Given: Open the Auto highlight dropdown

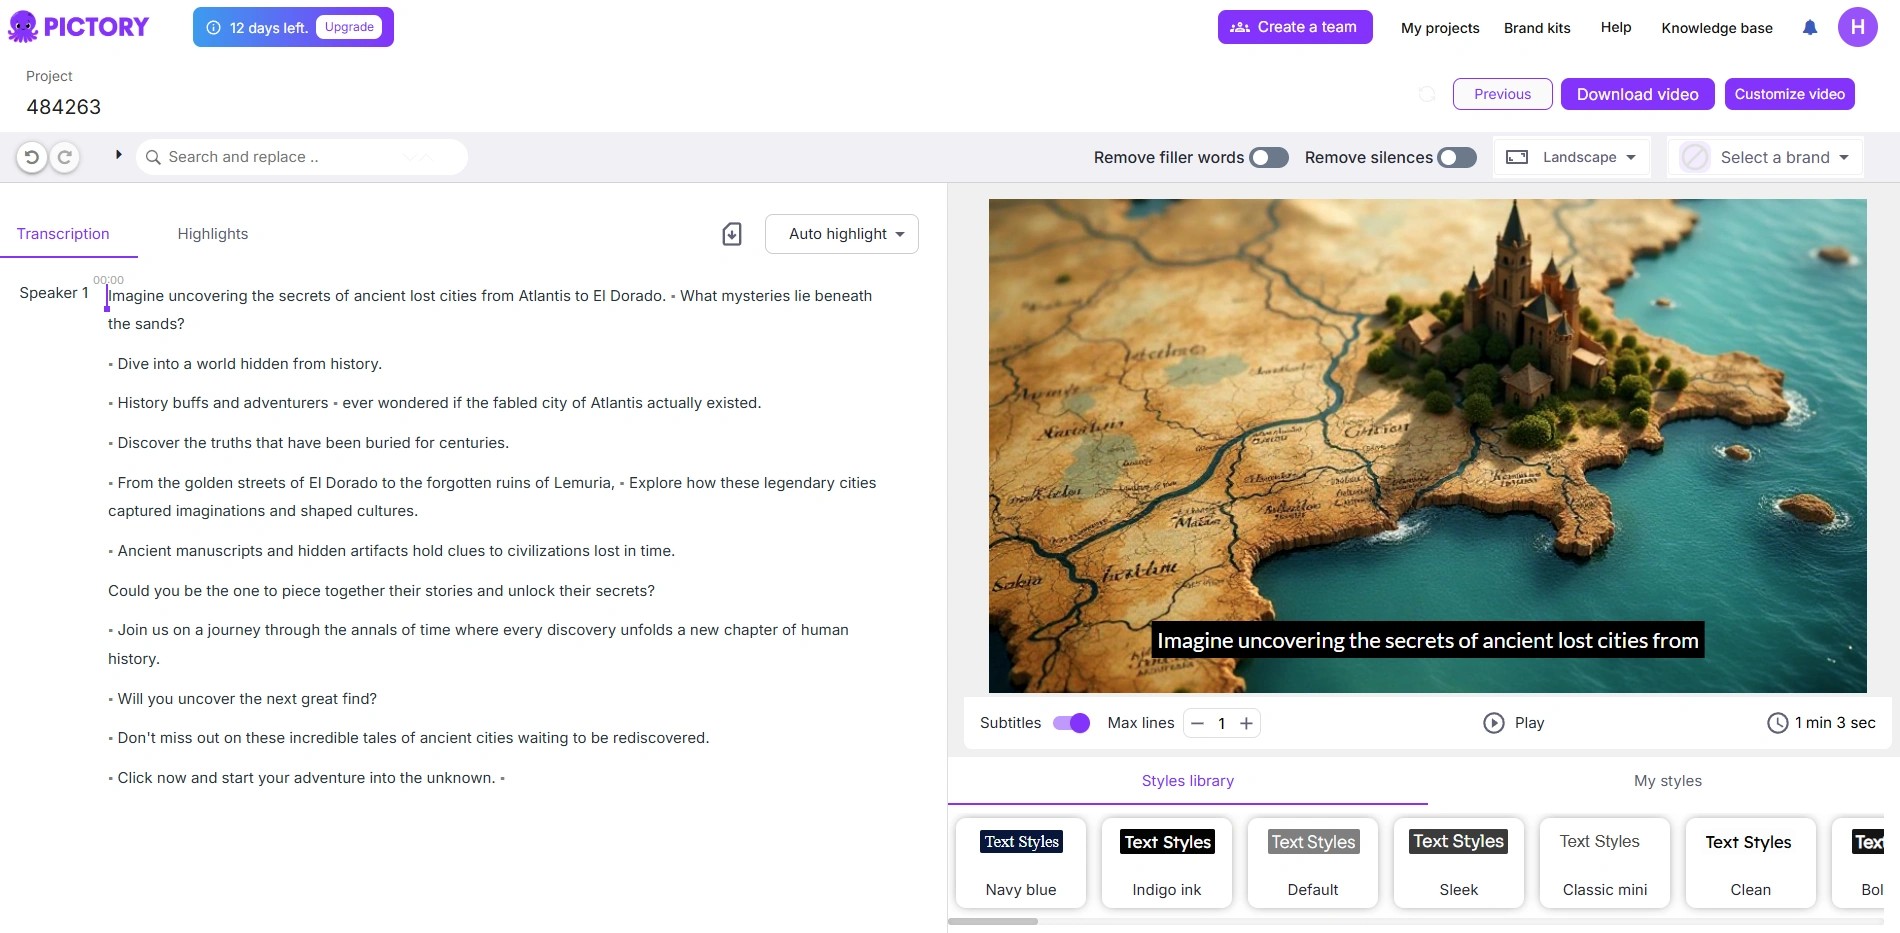Looking at the screenshot, I should pos(841,234).
